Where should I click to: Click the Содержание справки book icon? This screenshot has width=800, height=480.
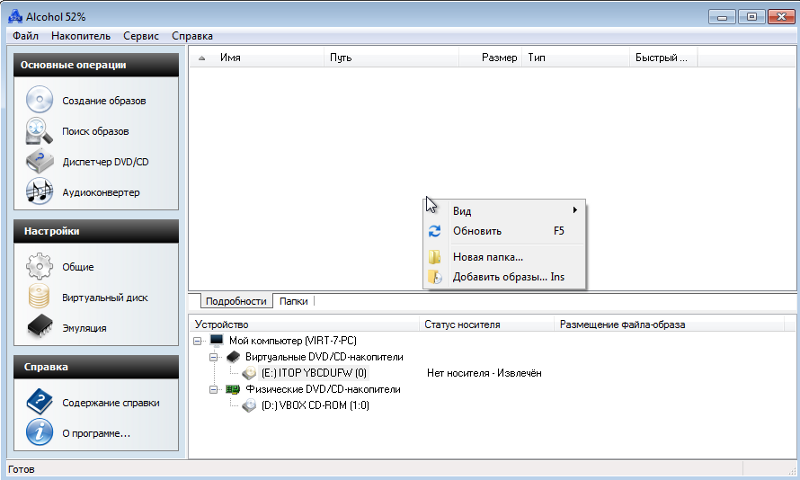(39, 401)
